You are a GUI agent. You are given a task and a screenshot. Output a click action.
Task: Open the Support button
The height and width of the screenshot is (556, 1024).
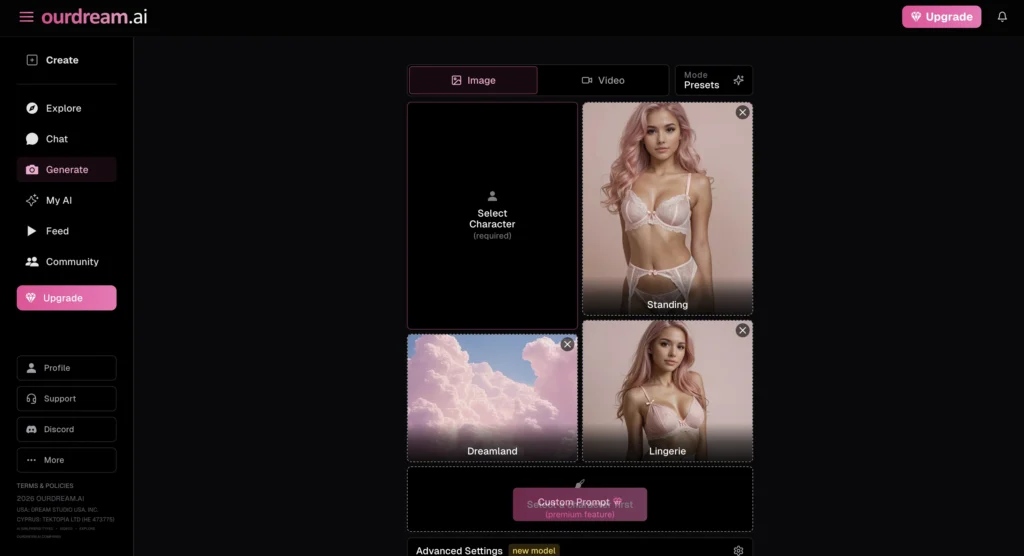(x=66, y=399)
